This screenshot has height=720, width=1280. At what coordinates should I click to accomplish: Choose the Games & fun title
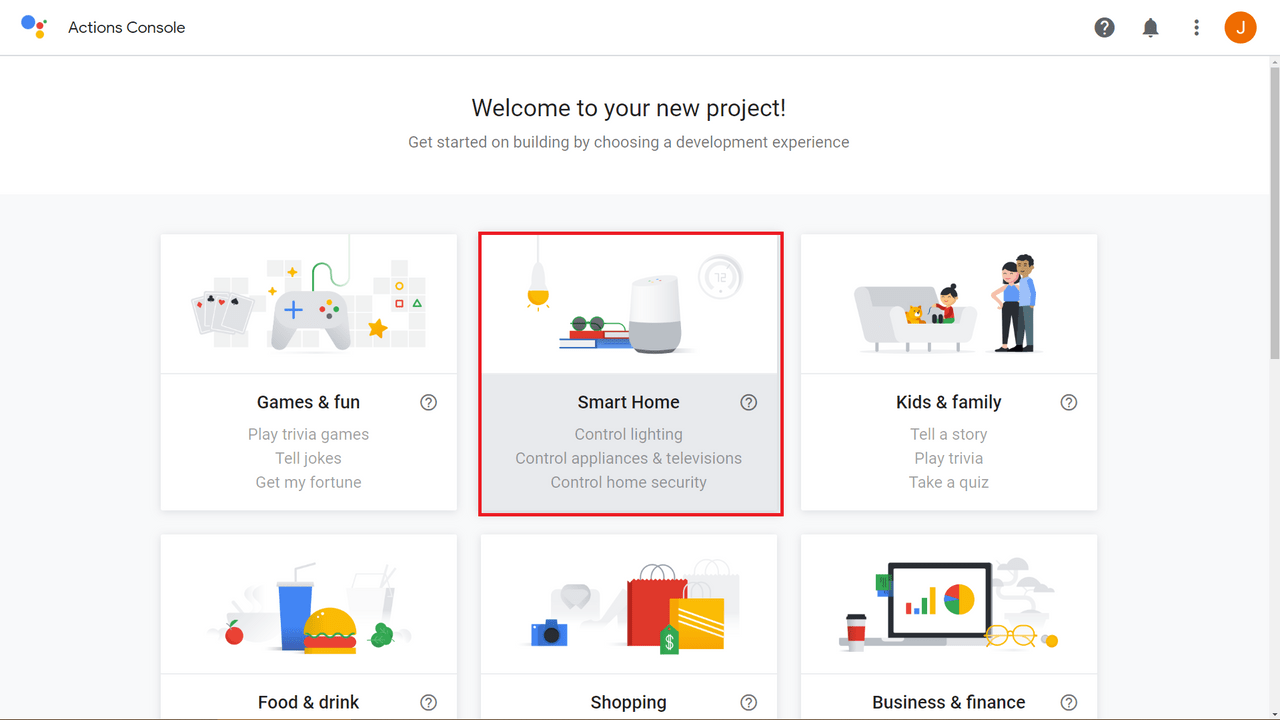(x=308, y=402)
